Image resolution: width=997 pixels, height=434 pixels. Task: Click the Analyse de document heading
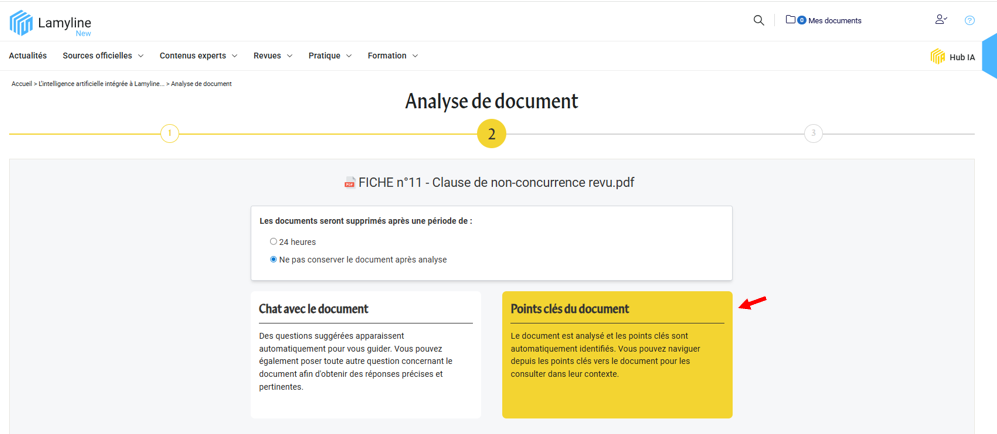point(492,102)
